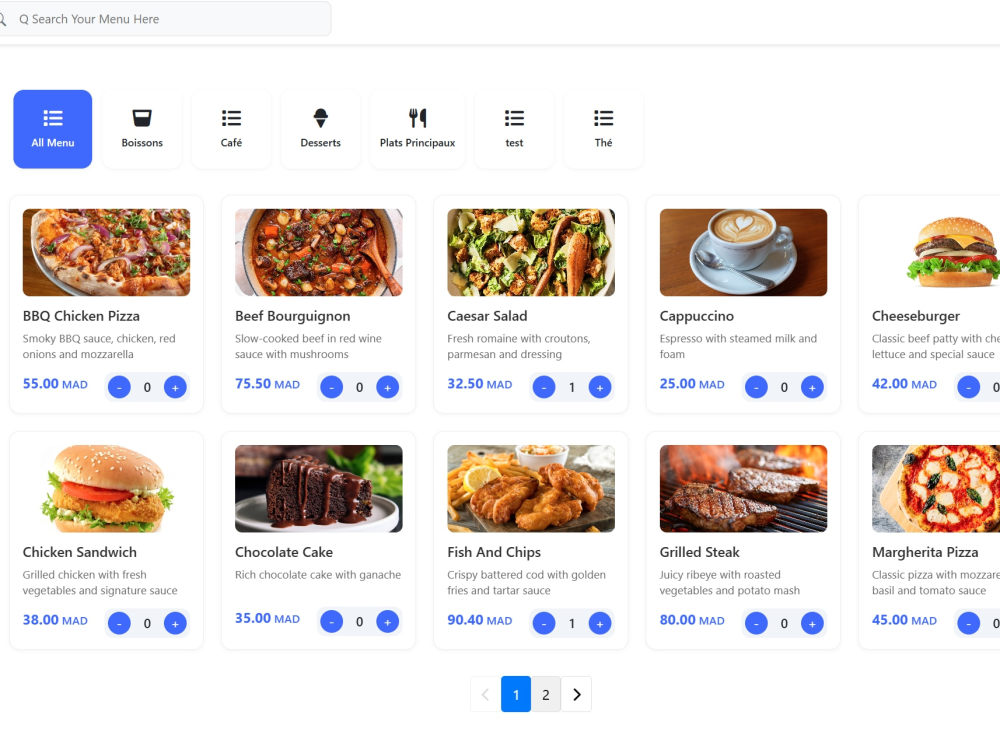This screenshot has height=750, width=1000.
Task: Open the Chocolate Cake photo
Action: [x=319, y=489]
